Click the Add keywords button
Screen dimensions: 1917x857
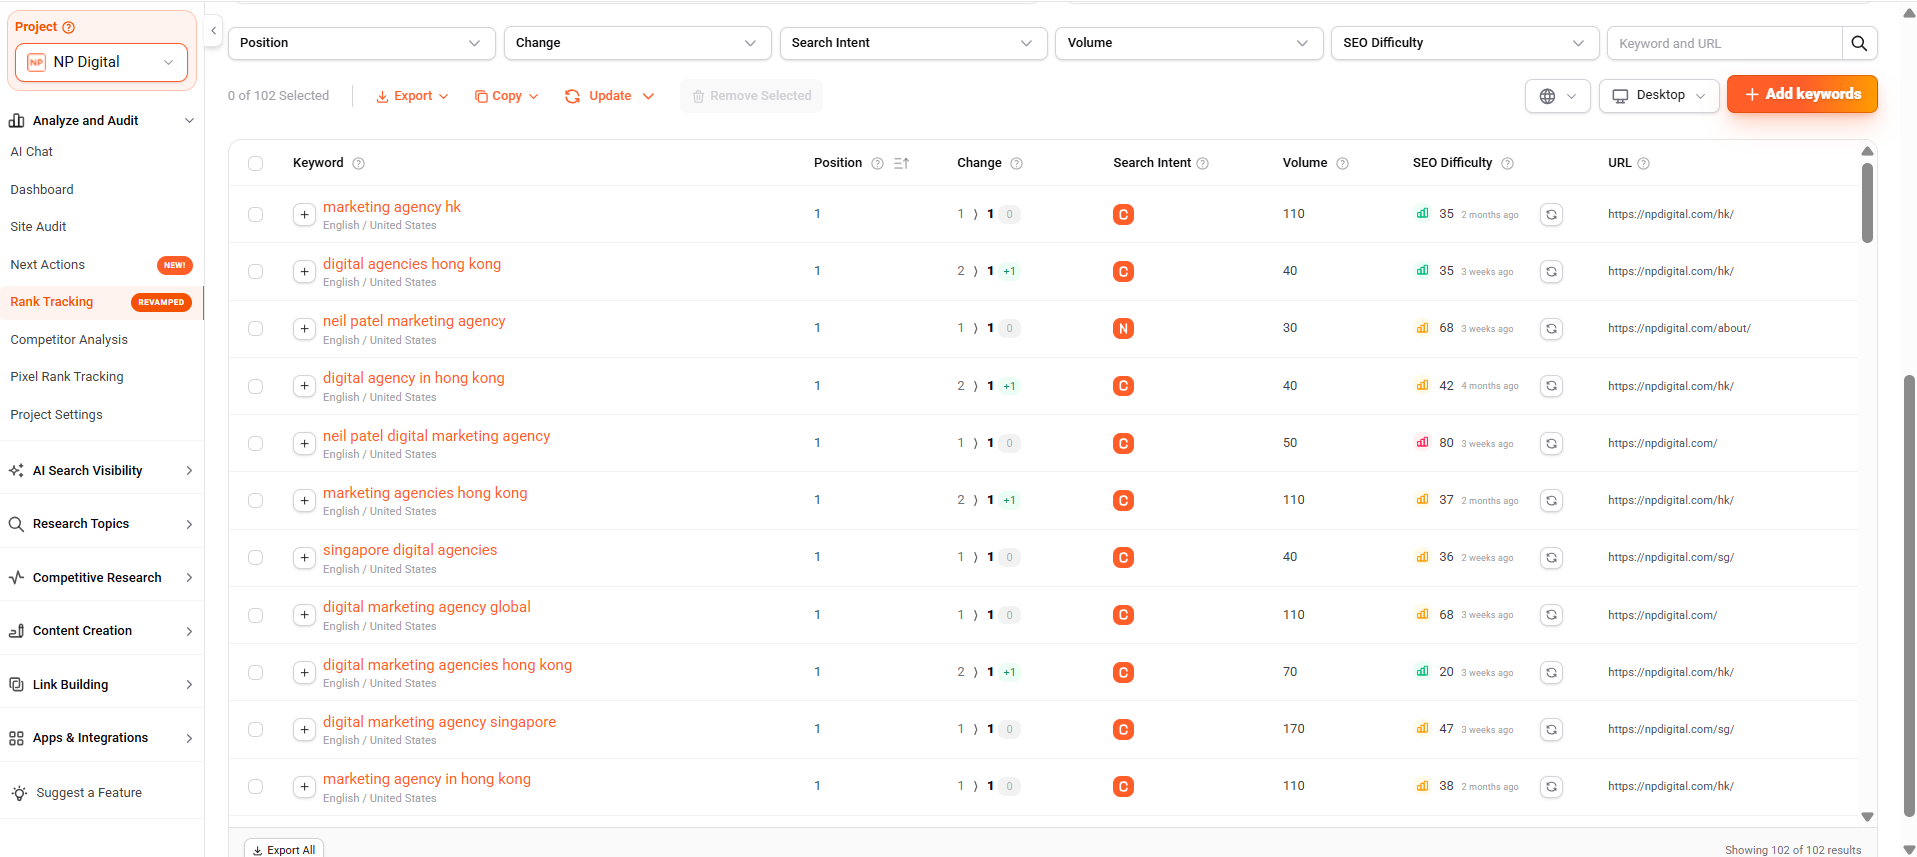tap(1802, 94)
